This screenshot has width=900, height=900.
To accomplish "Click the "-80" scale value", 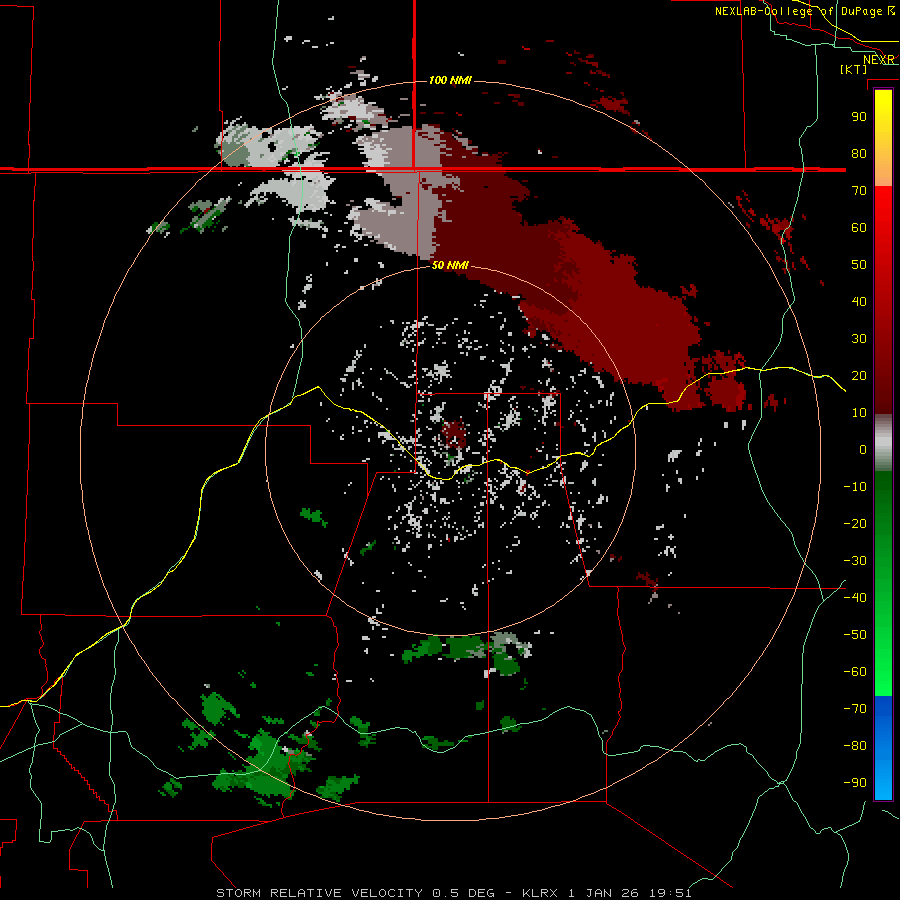I will pos(855,746).
